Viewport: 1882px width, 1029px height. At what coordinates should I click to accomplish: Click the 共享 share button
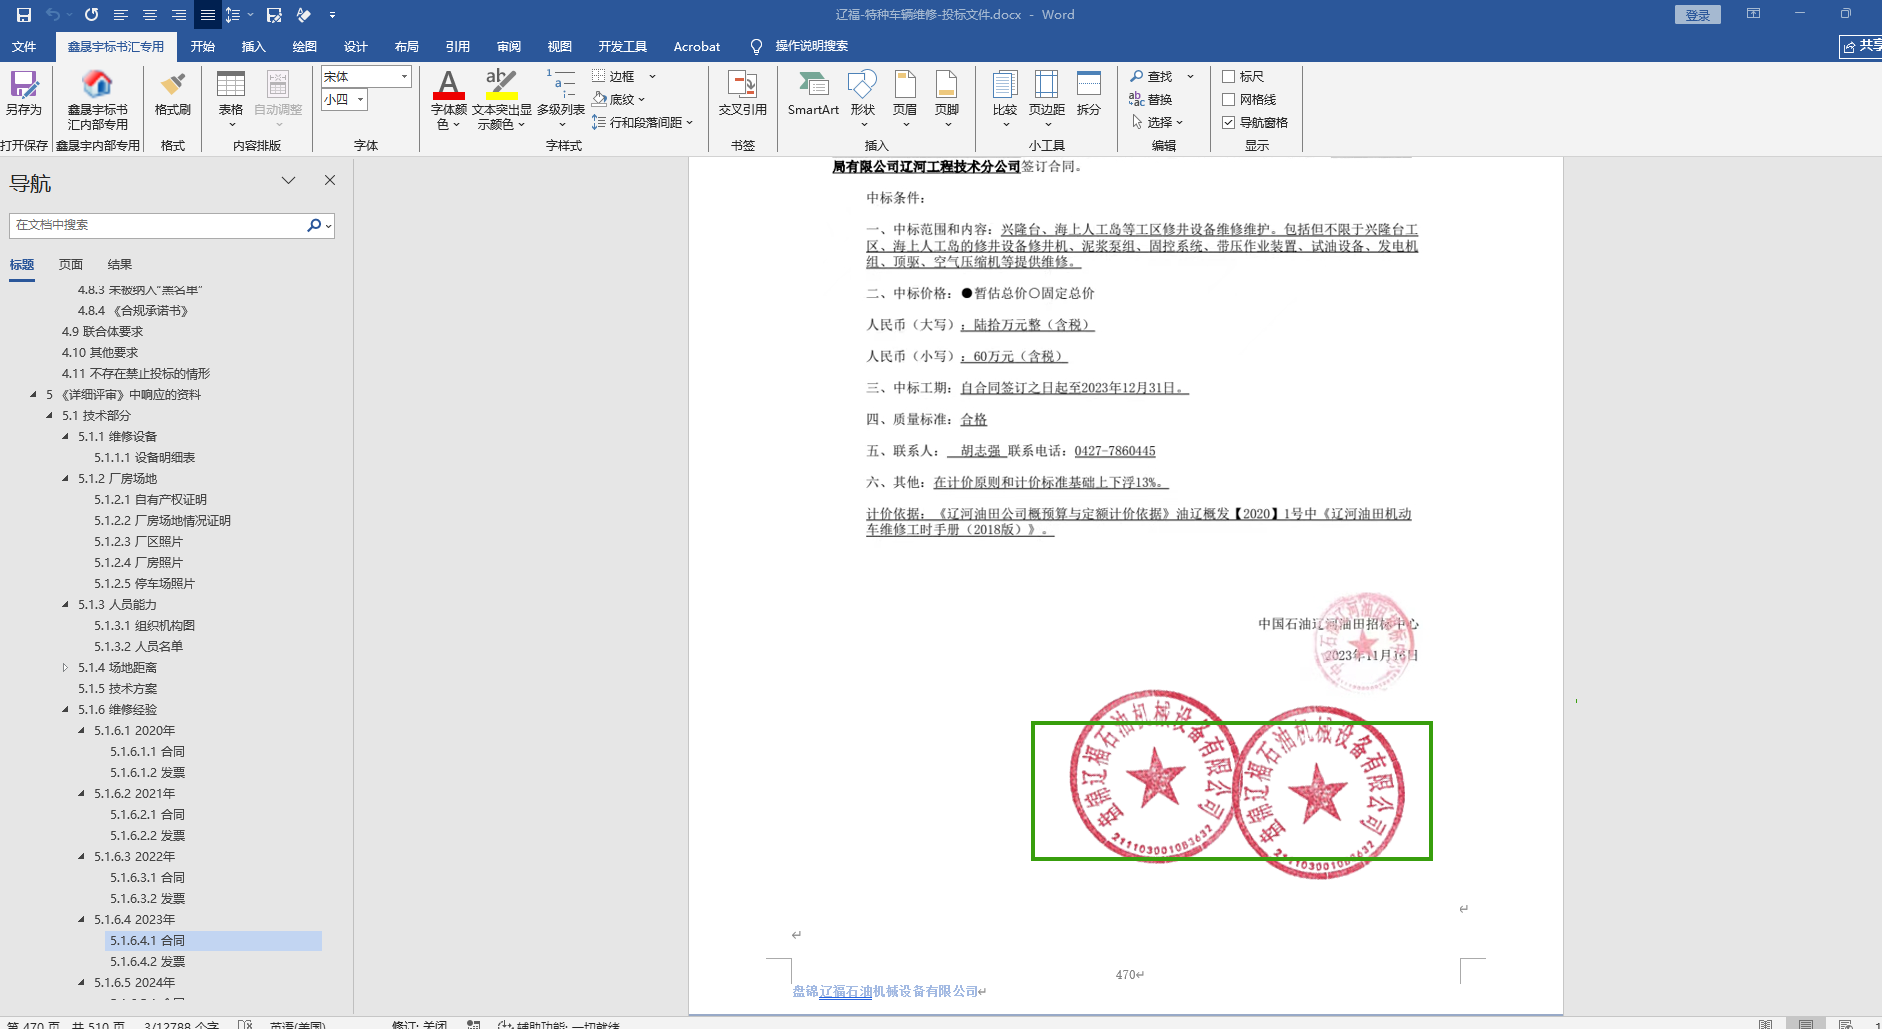coord(1861,46)
